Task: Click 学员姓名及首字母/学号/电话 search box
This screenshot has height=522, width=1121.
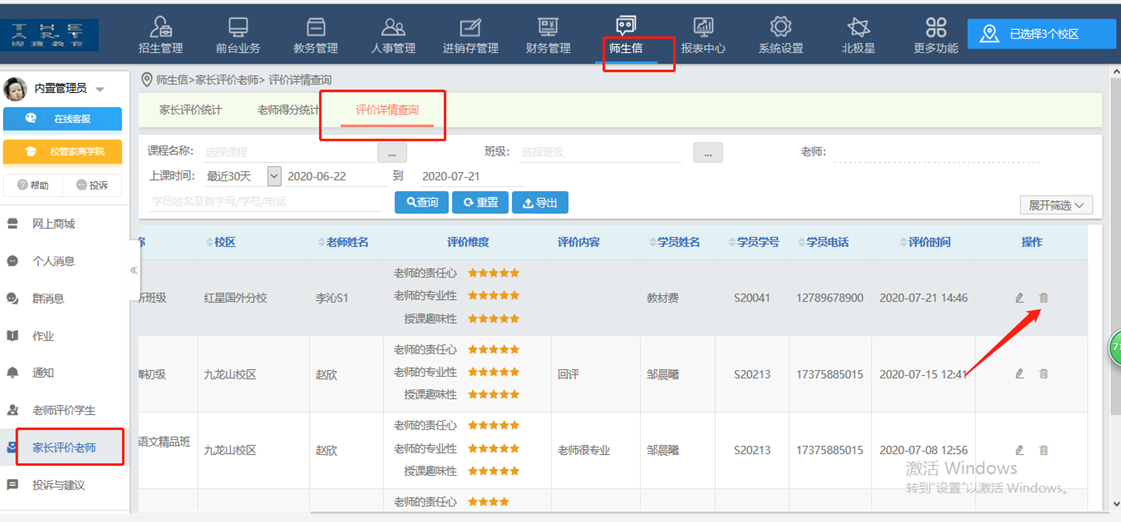Action: [x=265, y=202]
